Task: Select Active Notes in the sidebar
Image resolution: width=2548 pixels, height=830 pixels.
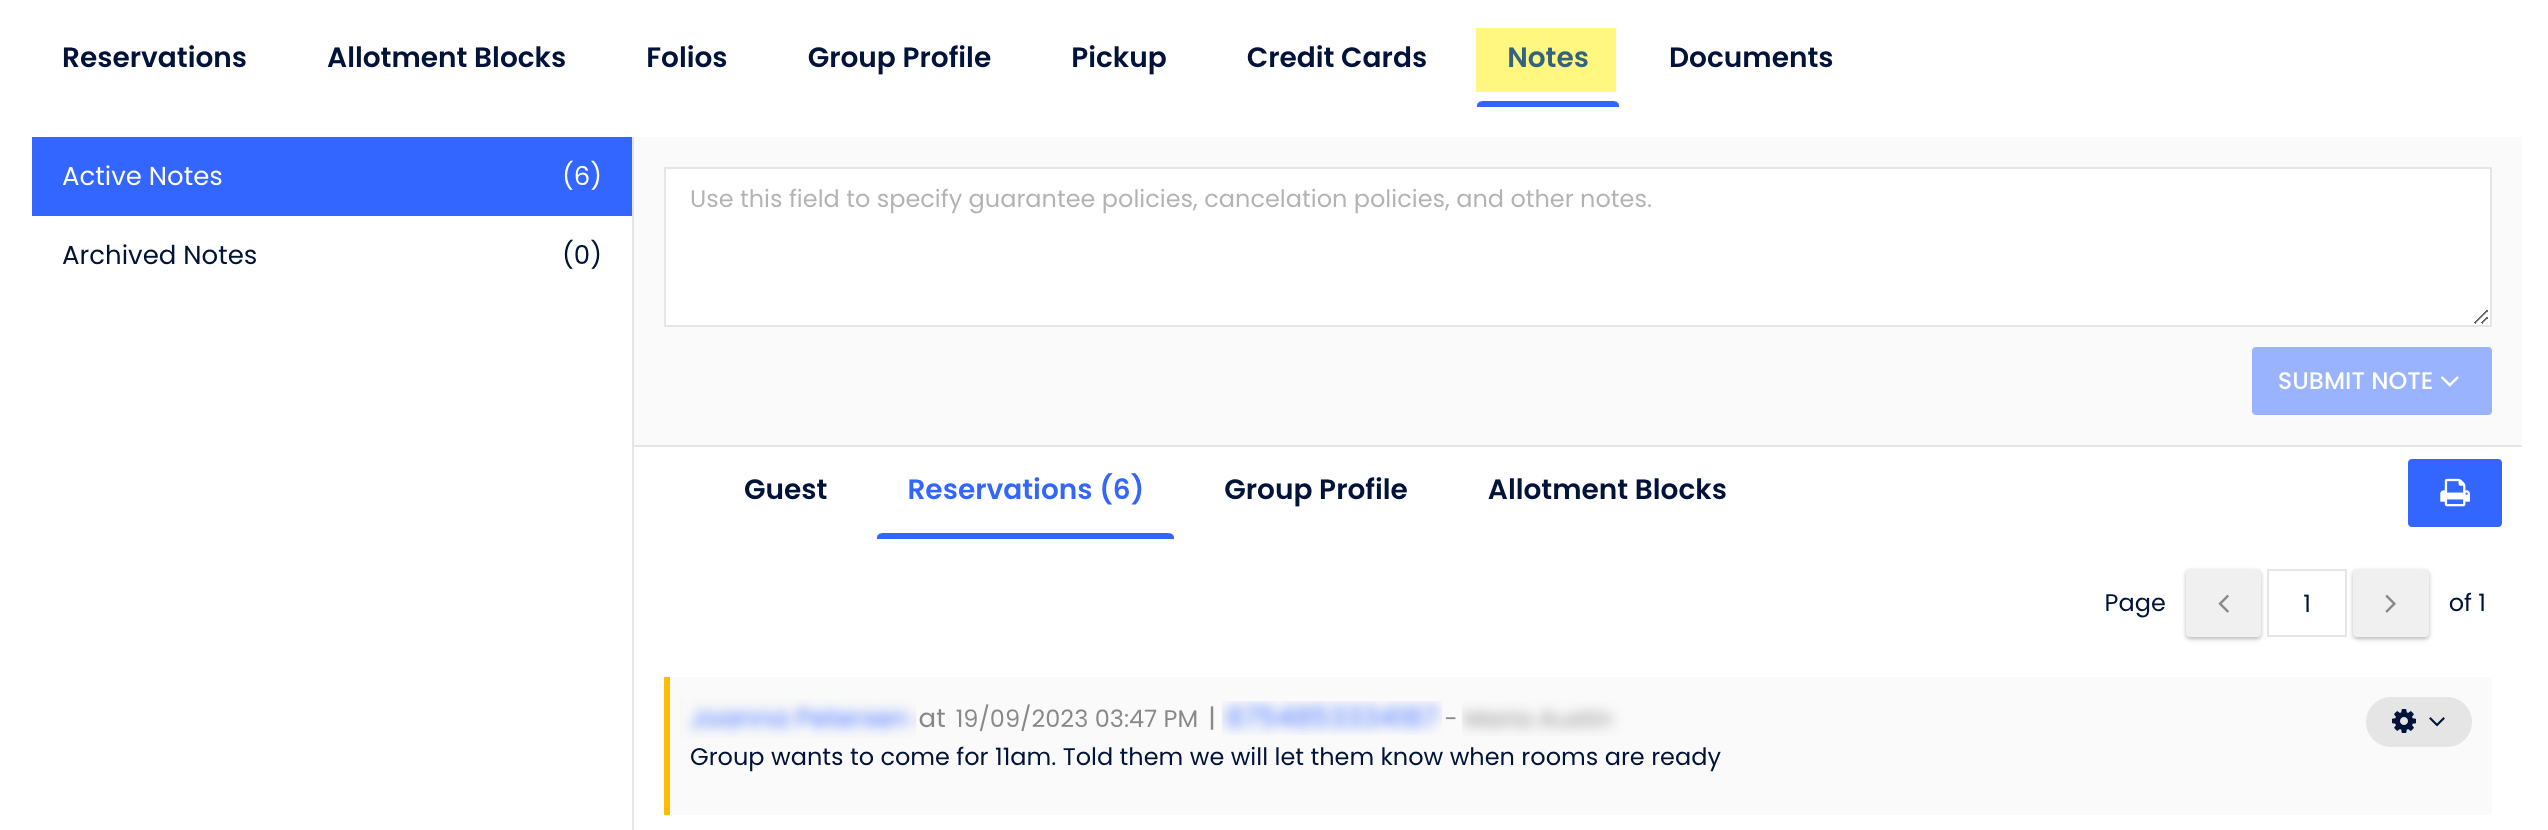Action: pos(331,176)
